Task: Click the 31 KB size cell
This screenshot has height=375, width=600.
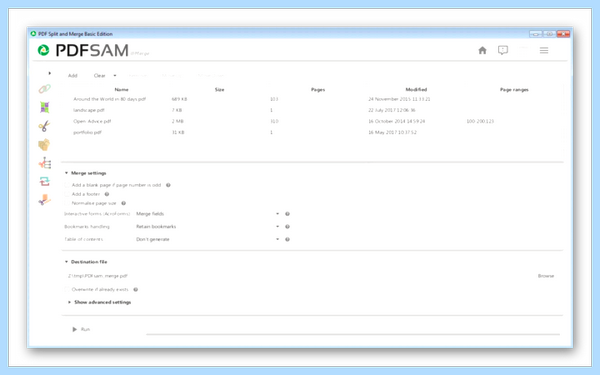Action: (178, 132)
